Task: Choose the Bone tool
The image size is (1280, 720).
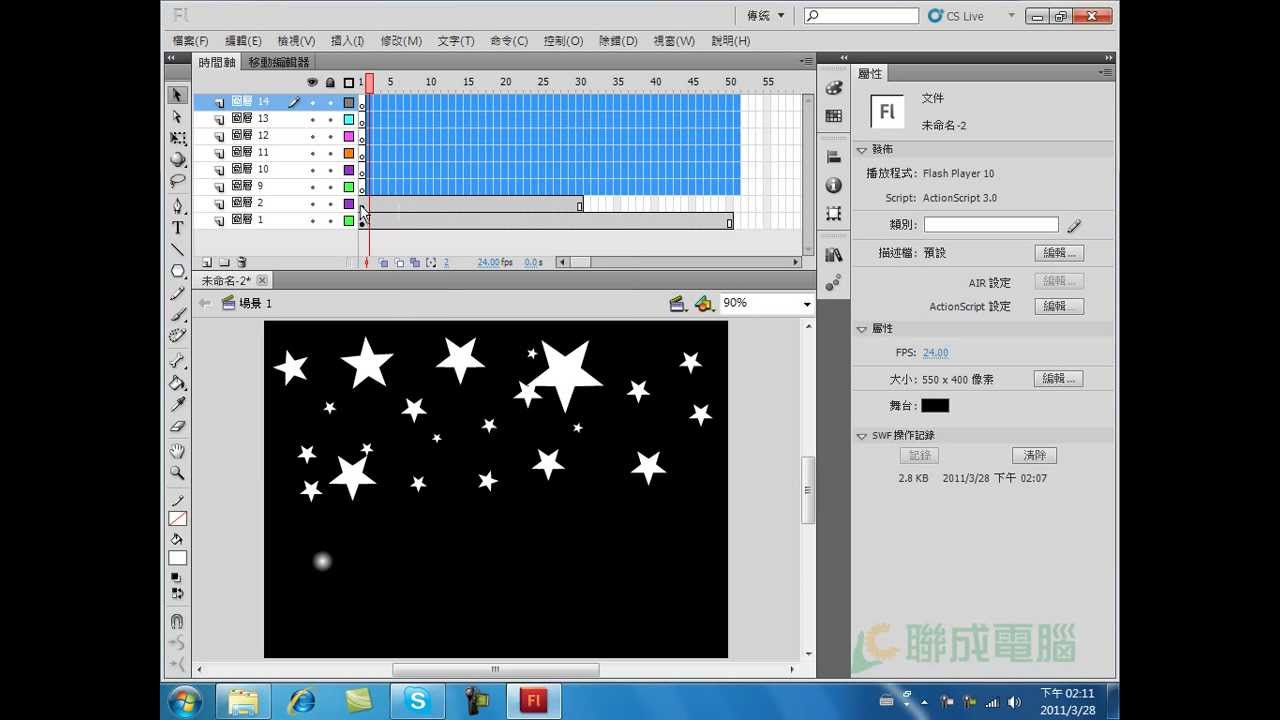Action: tap(177, 361)
